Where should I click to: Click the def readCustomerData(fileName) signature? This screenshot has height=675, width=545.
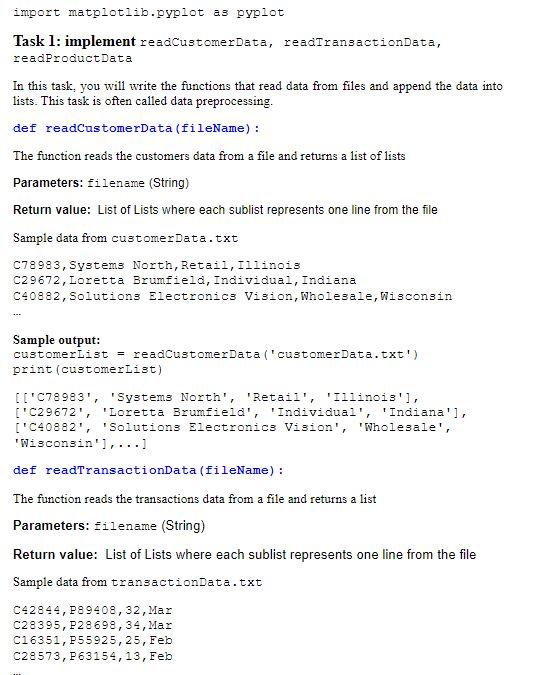coord(136,128)
